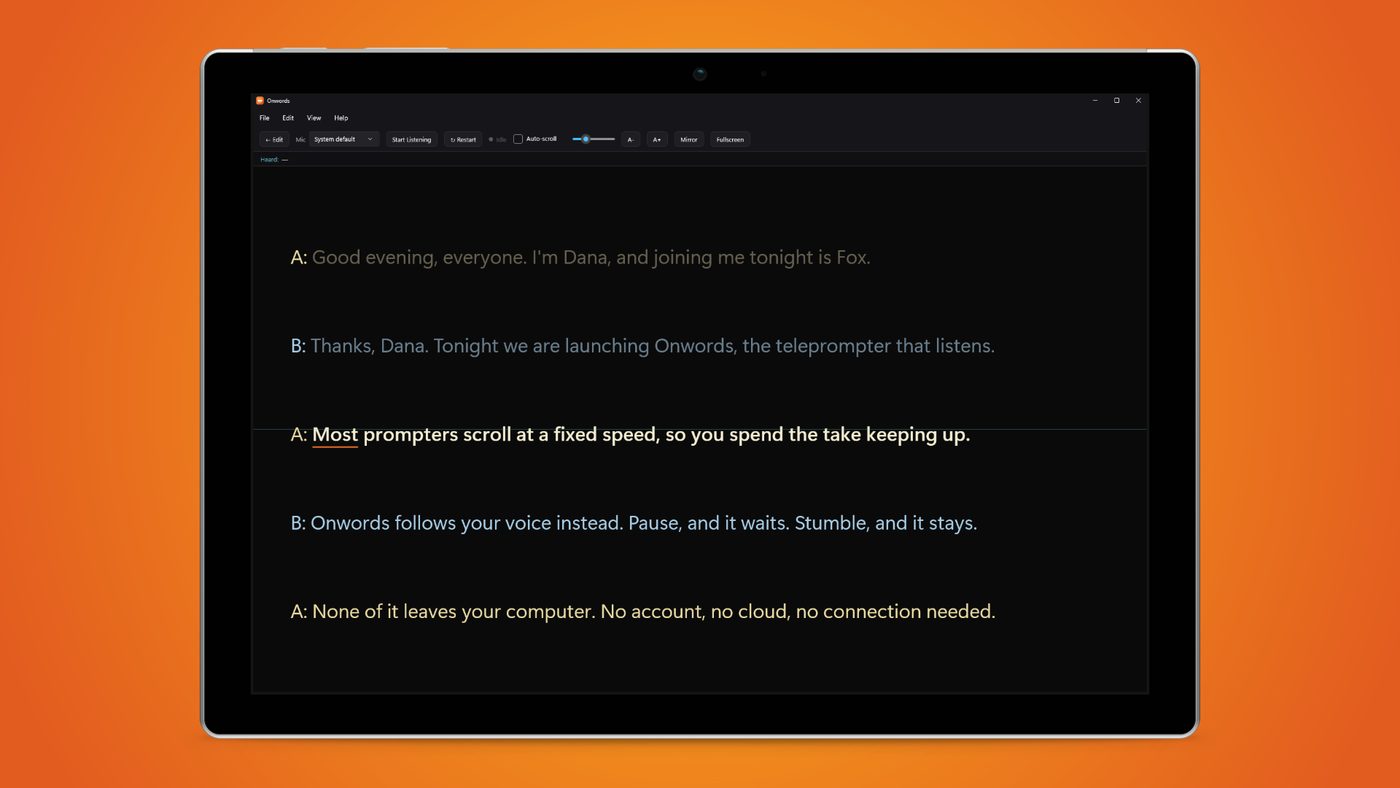
Task: Open the View menu
Action: click(x=314, y=118)
